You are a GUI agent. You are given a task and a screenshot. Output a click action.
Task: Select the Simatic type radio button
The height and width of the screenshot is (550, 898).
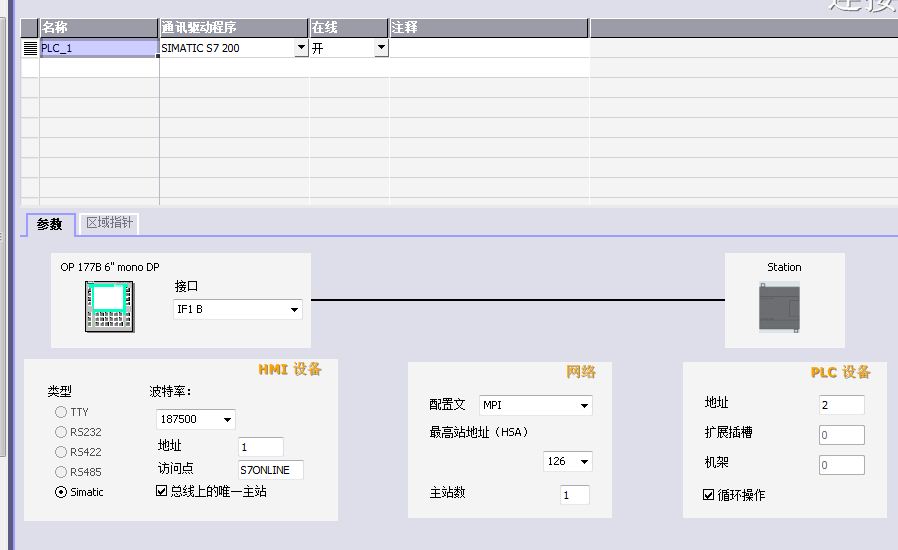[x=61, y=492]
